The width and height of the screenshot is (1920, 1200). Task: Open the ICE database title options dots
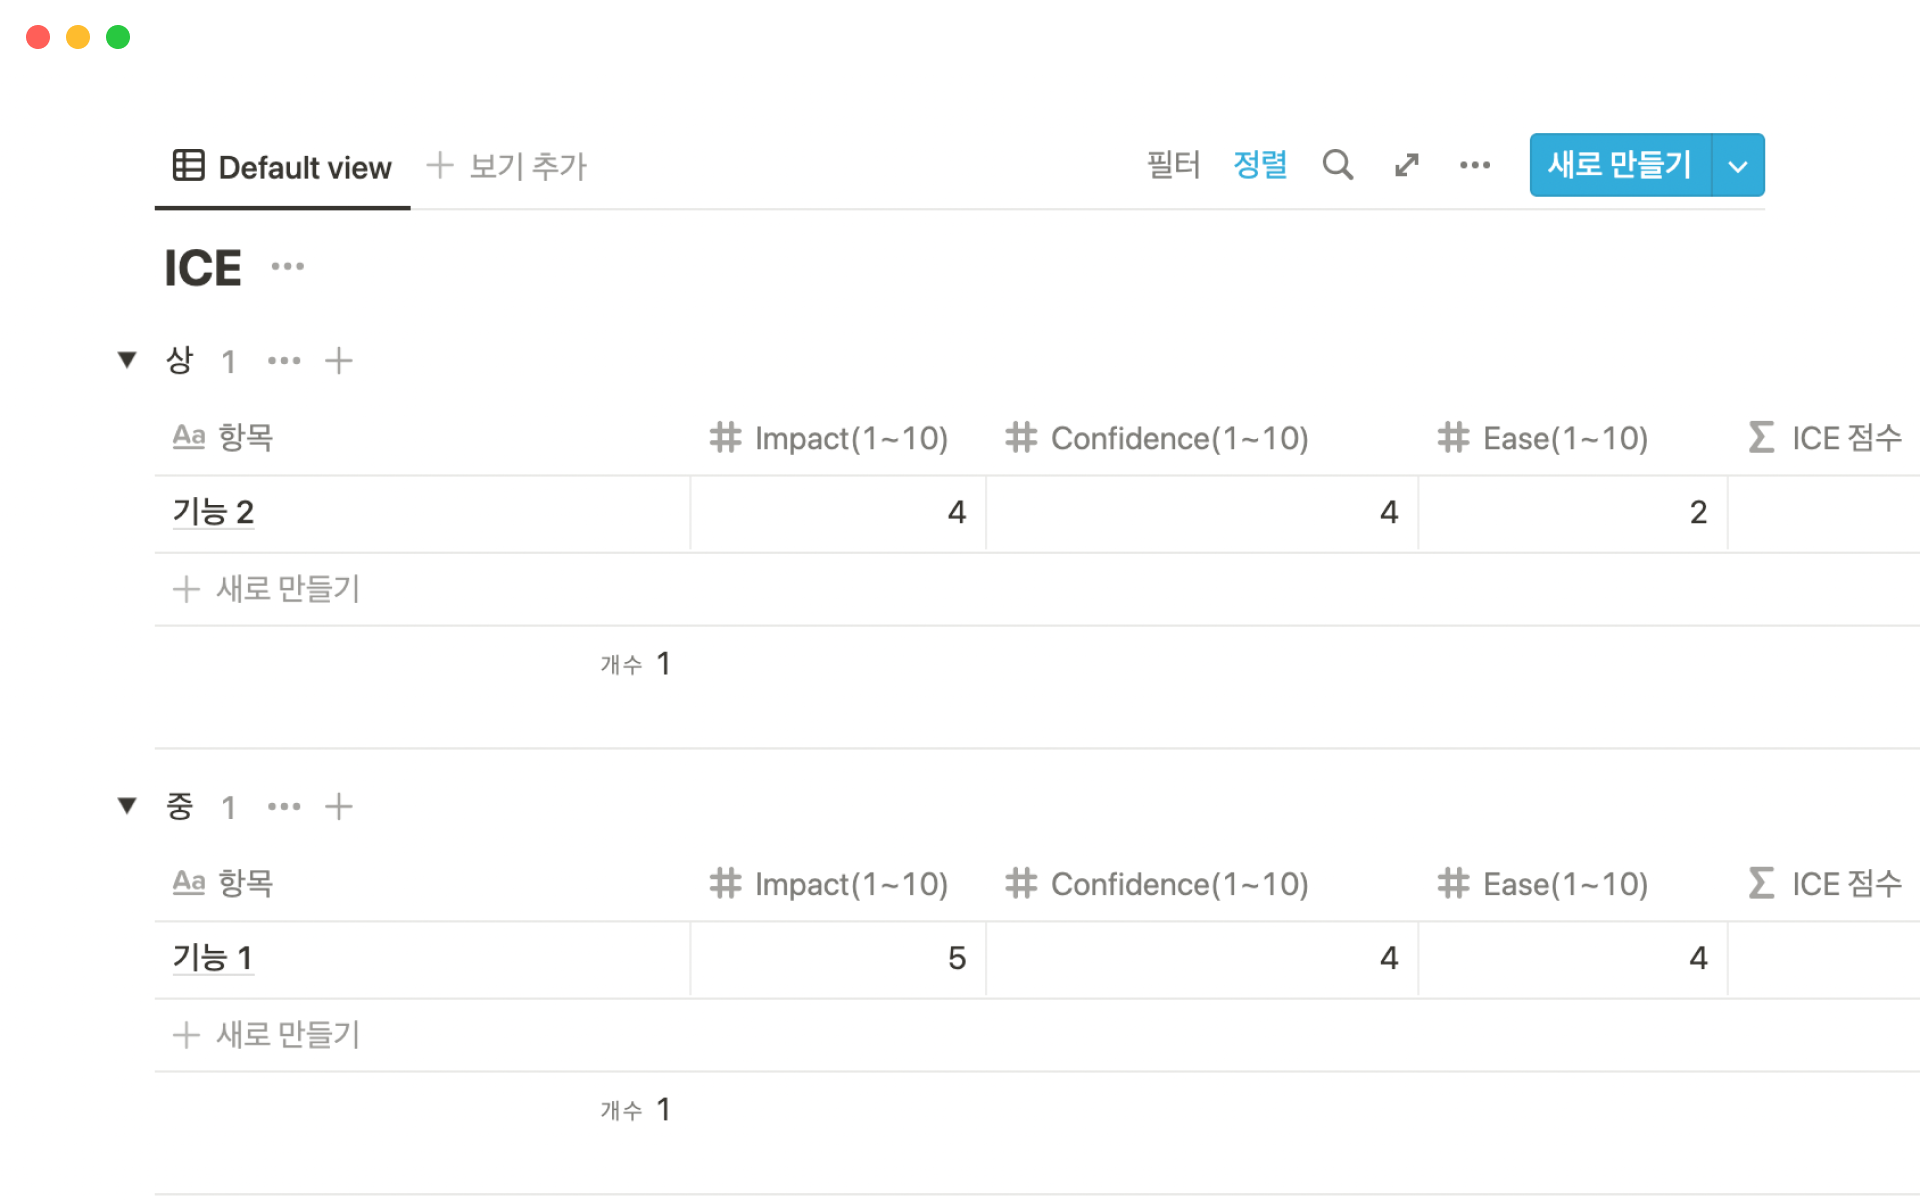click(288, 266)
